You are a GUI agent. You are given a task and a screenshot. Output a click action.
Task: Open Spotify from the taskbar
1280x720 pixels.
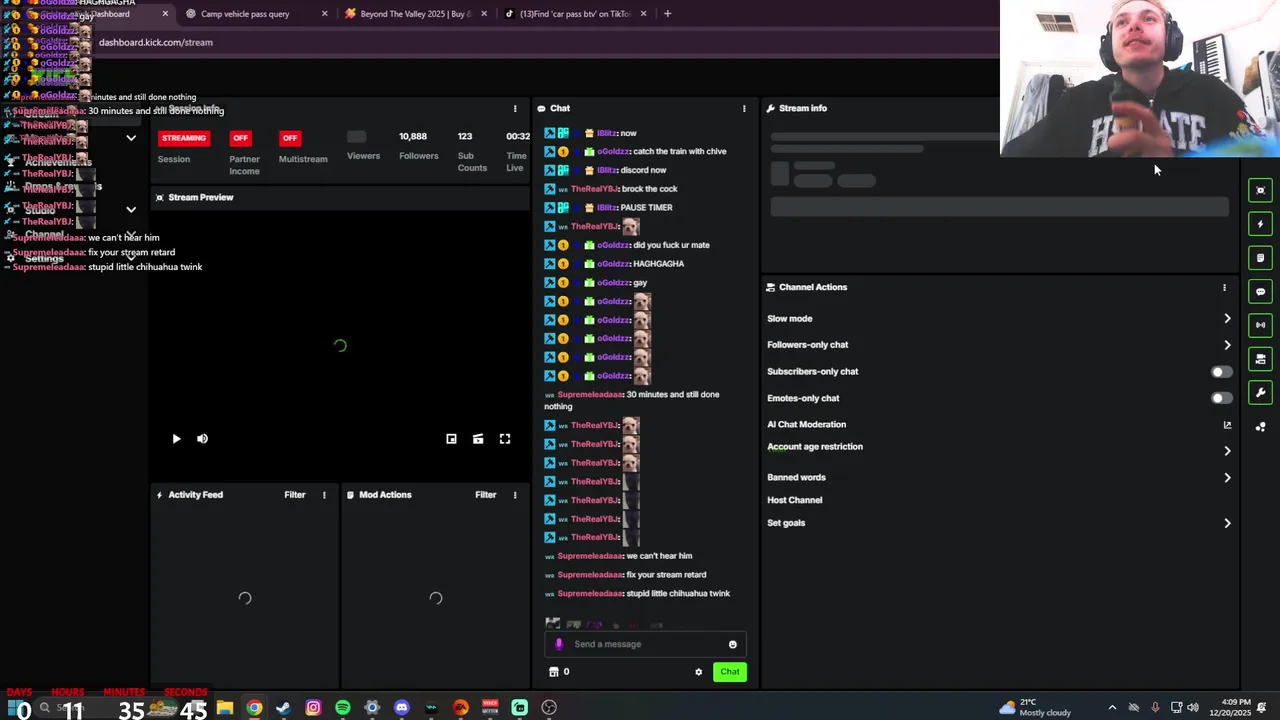343,708
